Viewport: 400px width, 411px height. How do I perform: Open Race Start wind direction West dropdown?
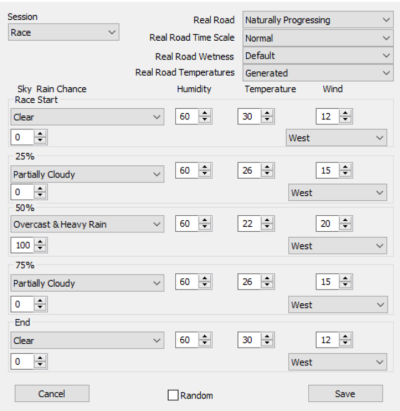(x=336, y=138)
